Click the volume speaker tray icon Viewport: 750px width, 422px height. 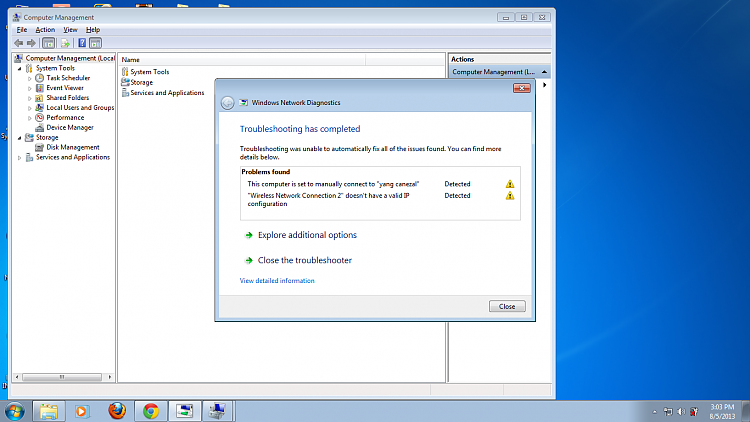pos(681,411)
